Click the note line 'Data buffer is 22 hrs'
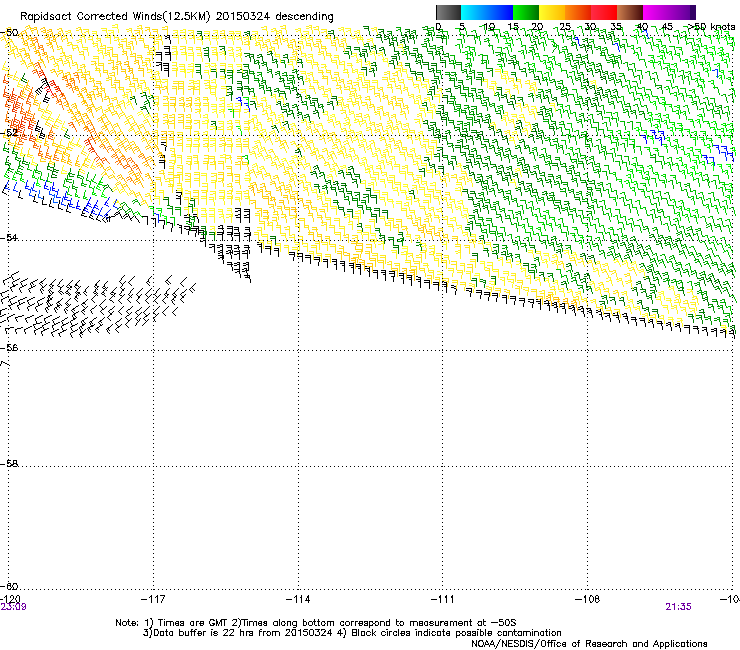The height and width of the screenshot is (650, 740). click(200, 633)
